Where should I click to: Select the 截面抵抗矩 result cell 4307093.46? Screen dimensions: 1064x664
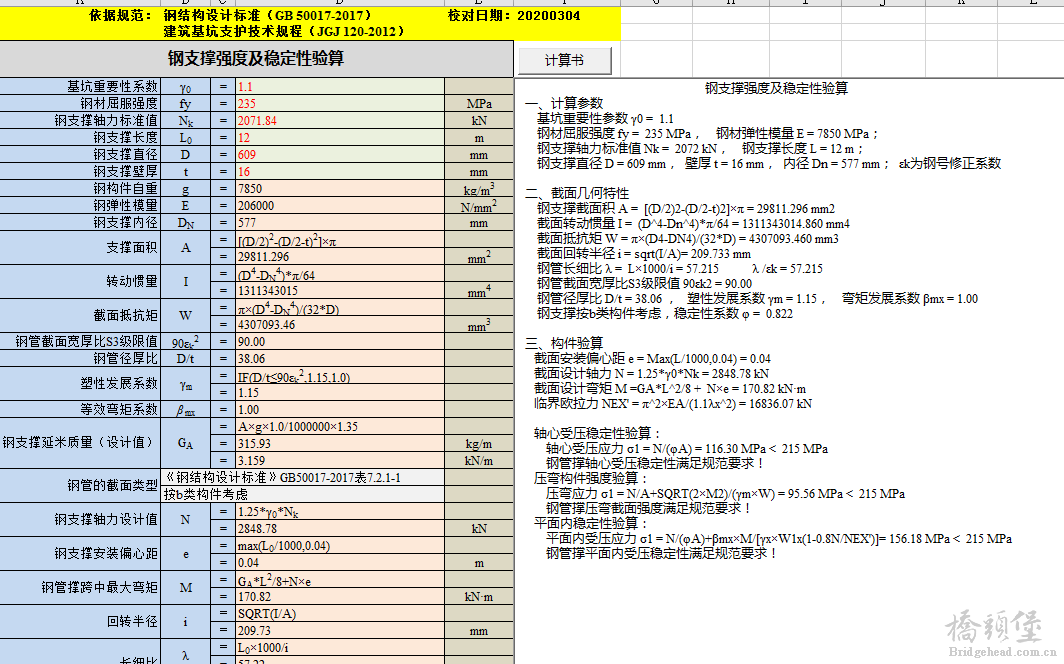340,325
